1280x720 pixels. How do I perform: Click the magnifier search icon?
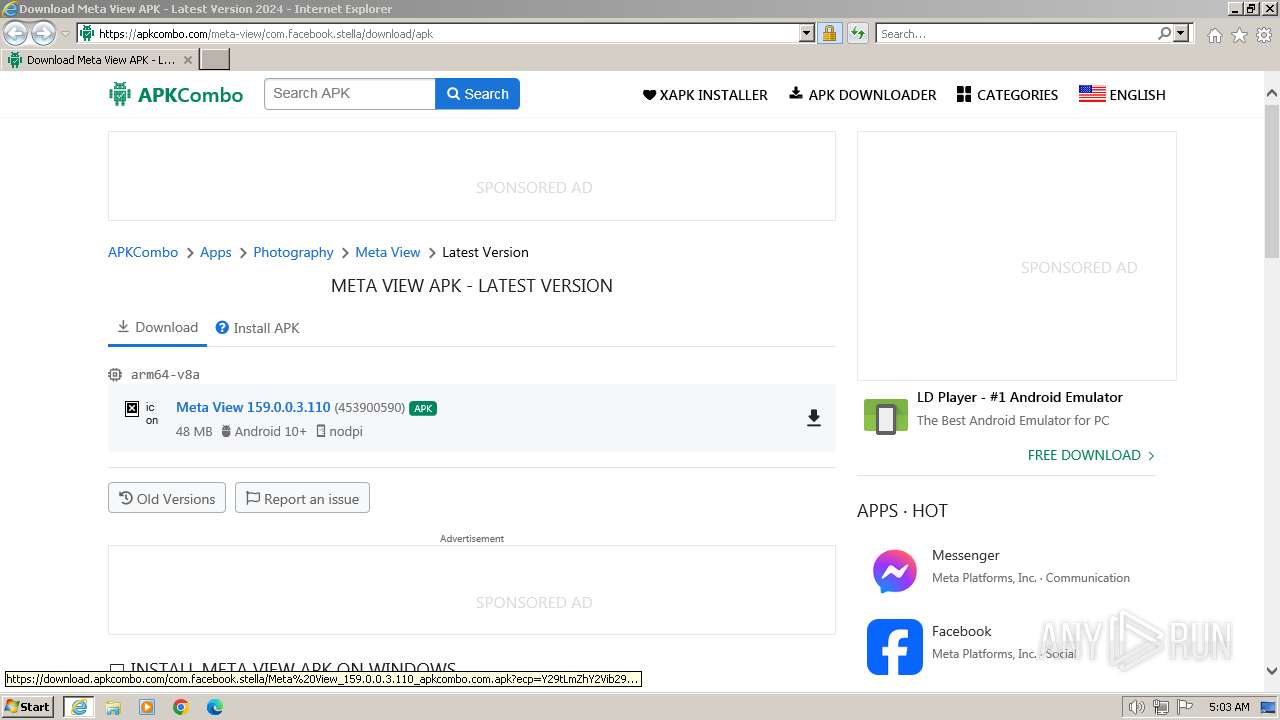(1164, 33)
